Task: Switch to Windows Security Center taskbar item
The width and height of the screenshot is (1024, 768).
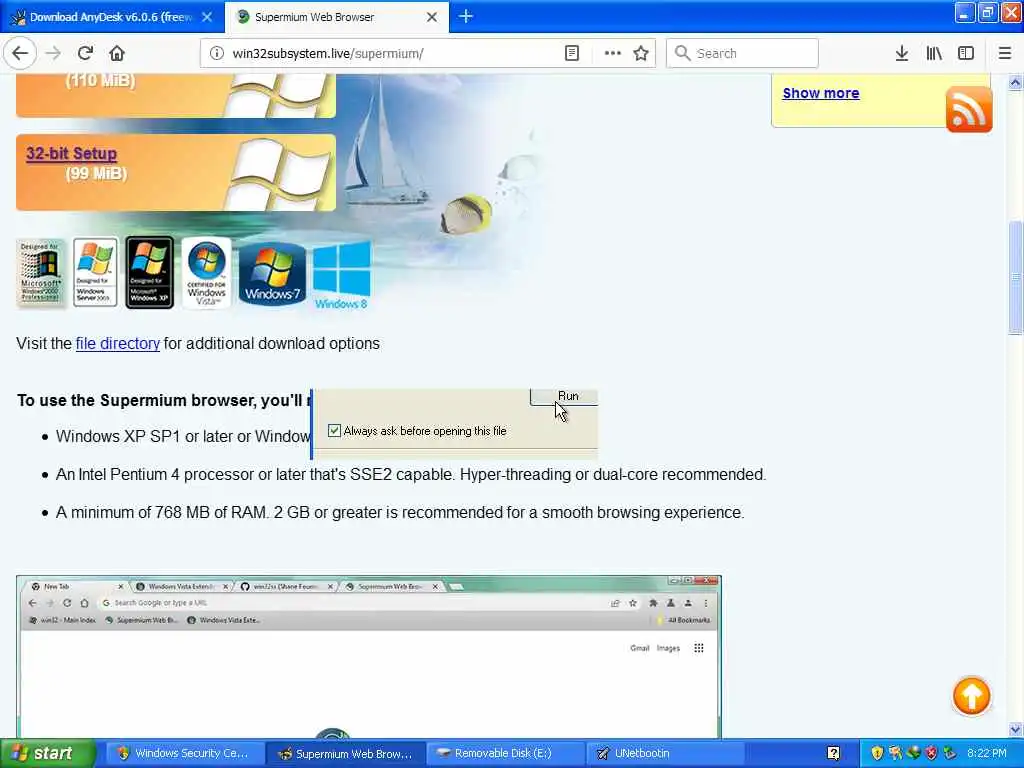Action: 184,753
